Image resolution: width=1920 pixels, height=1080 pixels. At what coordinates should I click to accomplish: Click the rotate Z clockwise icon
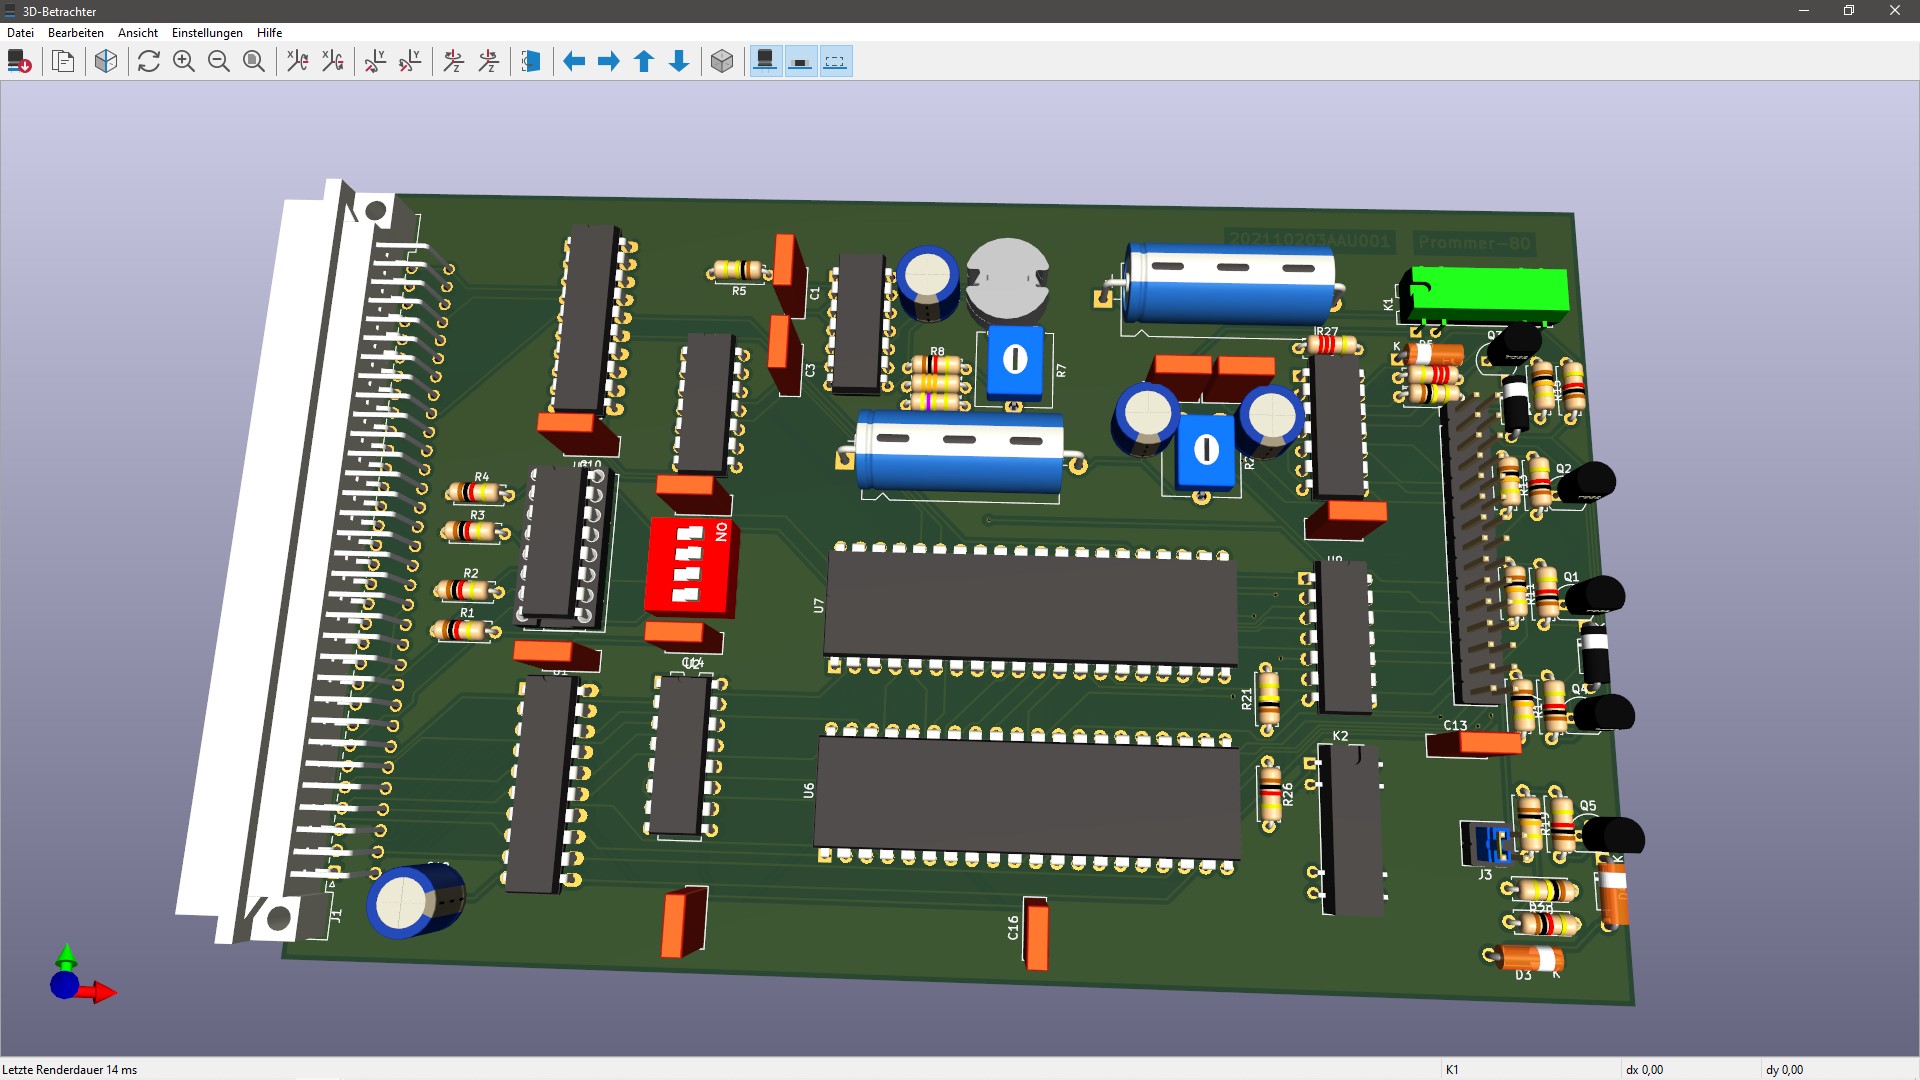pos(454,62)
